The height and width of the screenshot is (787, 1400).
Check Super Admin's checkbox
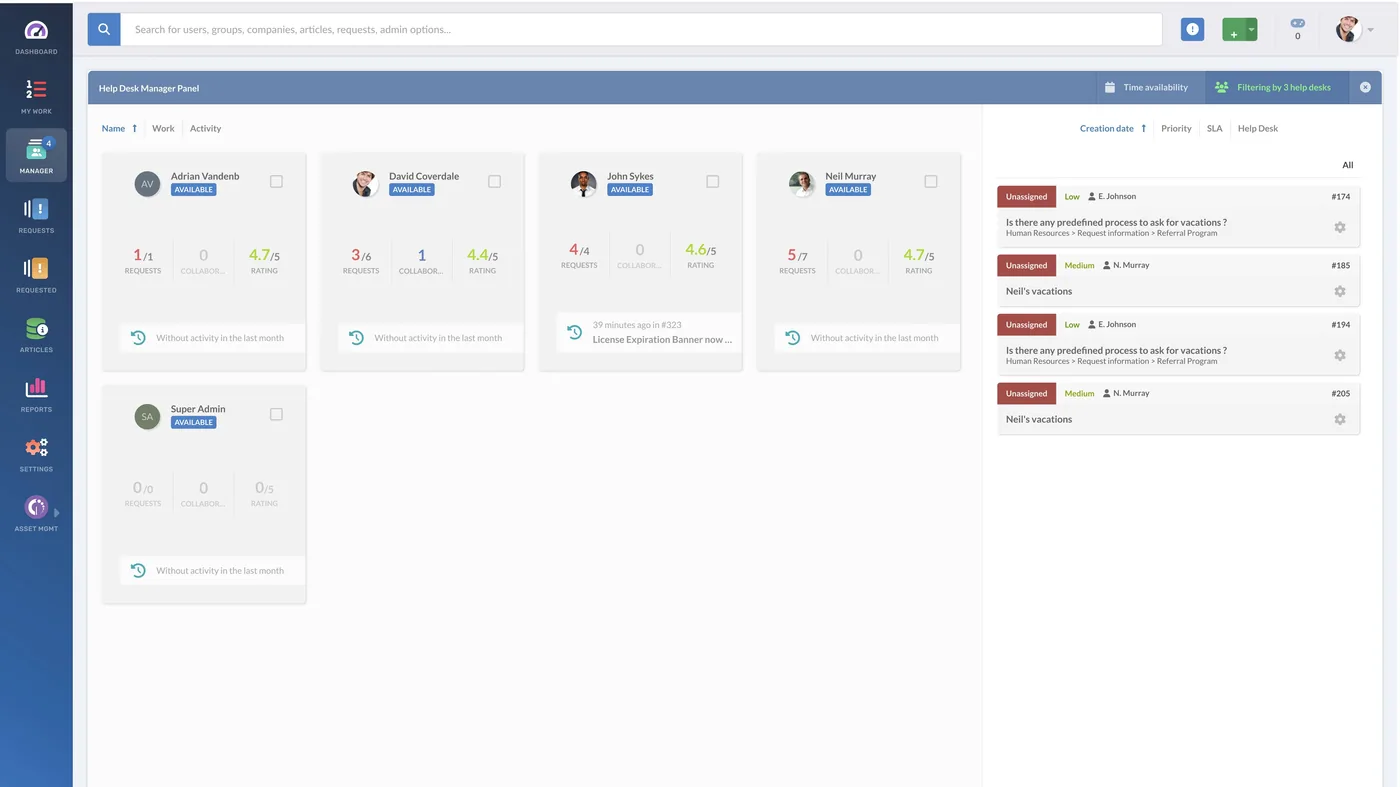point(276,414)
